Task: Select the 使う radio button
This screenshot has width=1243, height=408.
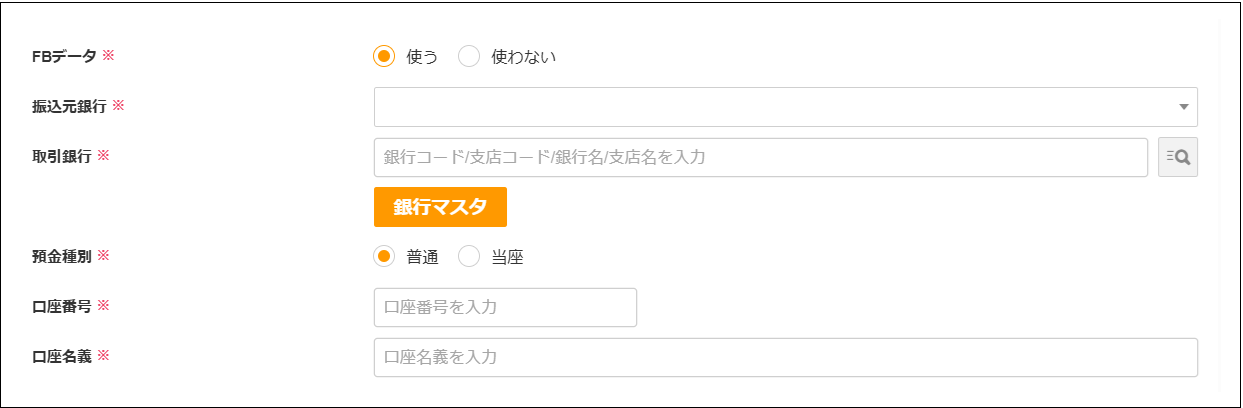Action: pos(384,57)
